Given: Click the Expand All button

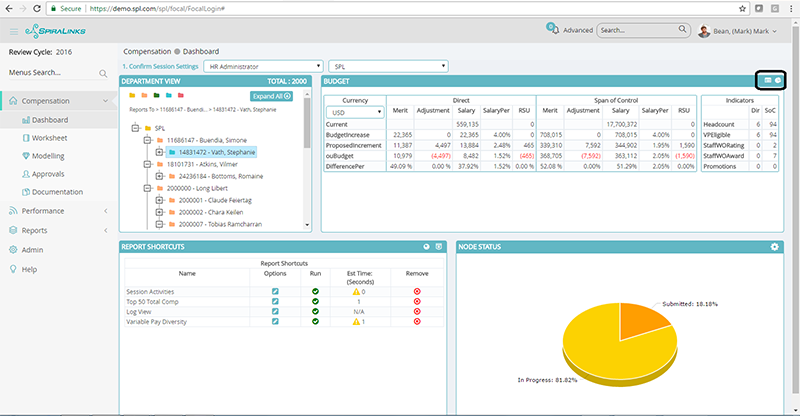Looking at the screenshot, I should 272,96.
